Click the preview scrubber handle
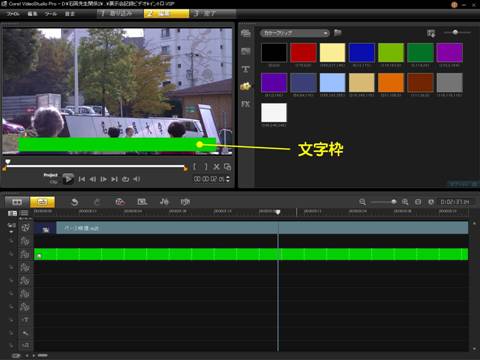 (x=7, y=162)
